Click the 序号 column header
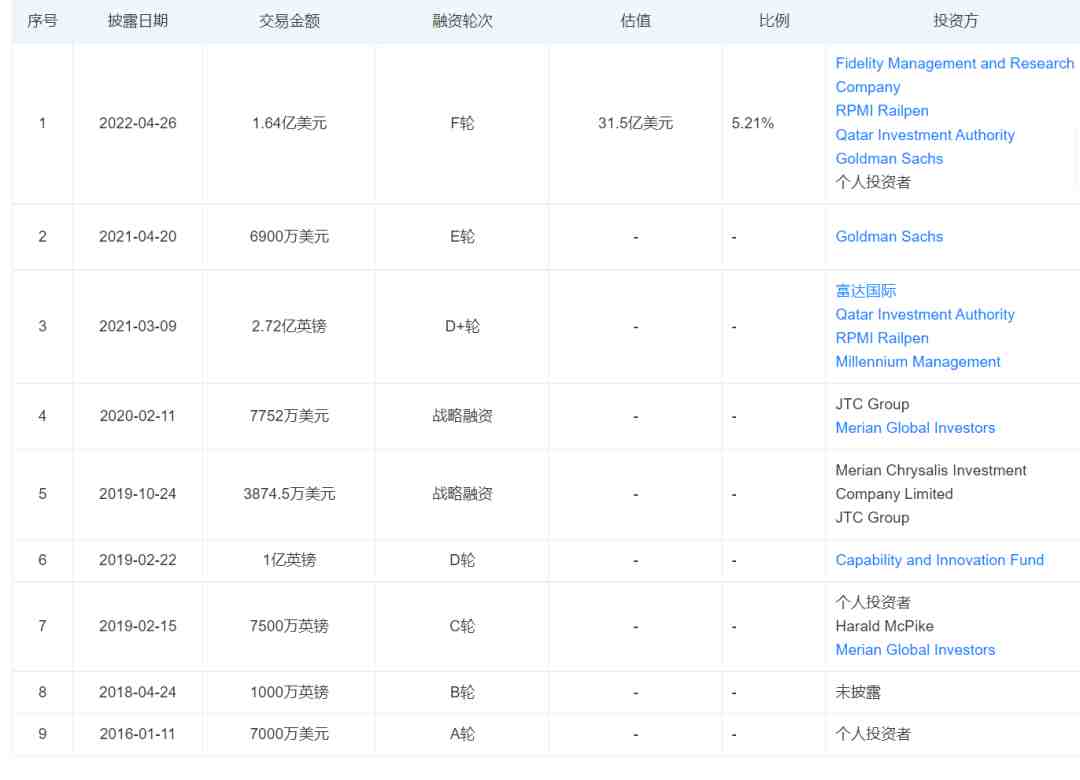 click(x=42, y=21)
